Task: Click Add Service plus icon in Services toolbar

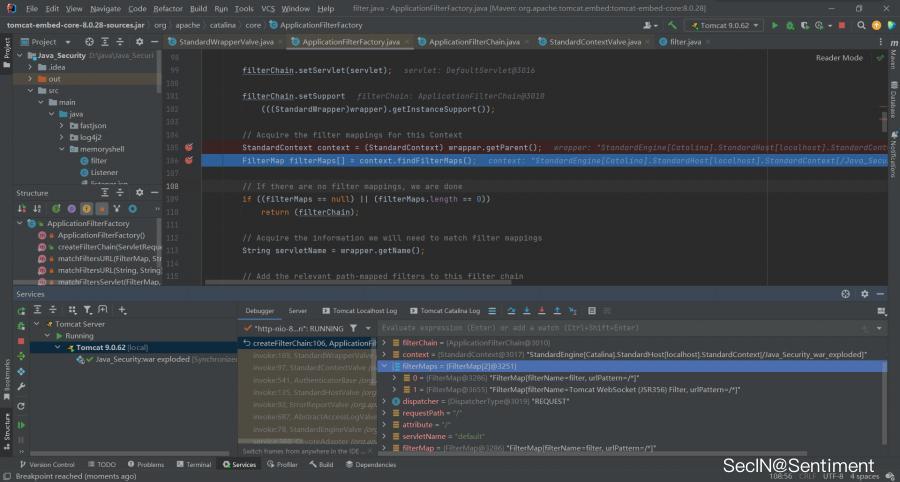Action: pyautogui.click(x=122, y=310)
